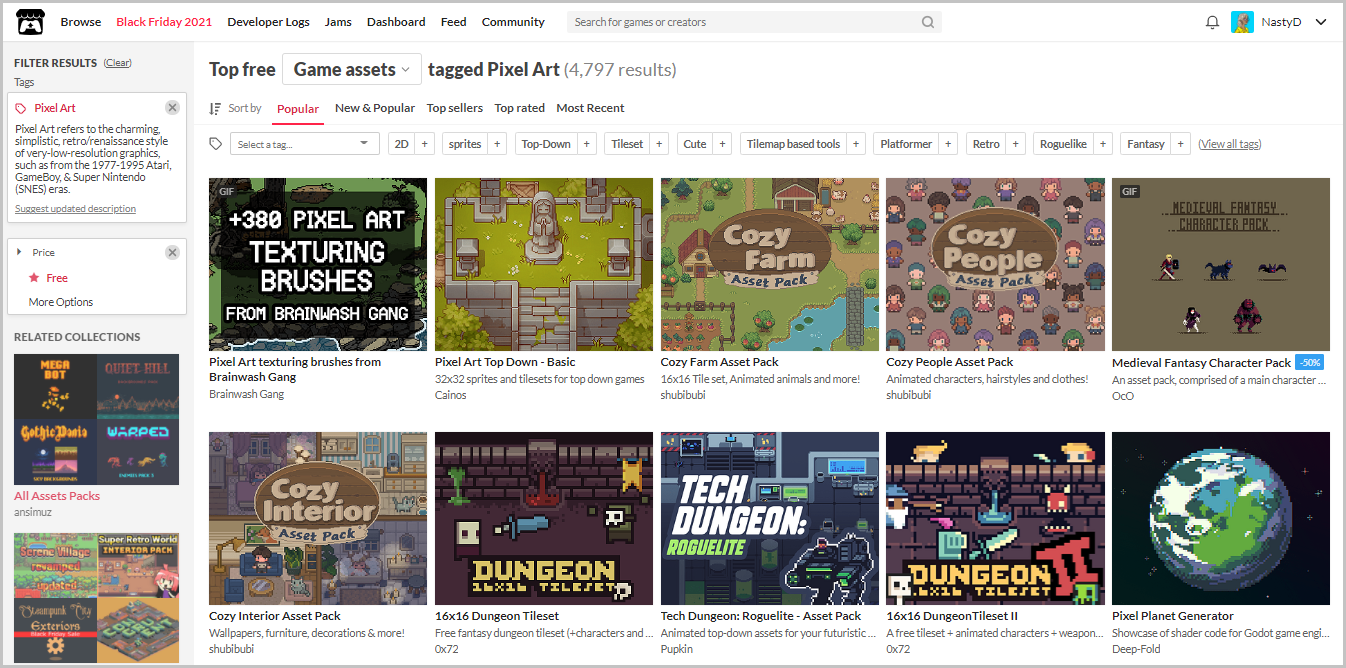Go to Dashboard
The width and height of the screenshot is (1346, 668).
(396, 22)
